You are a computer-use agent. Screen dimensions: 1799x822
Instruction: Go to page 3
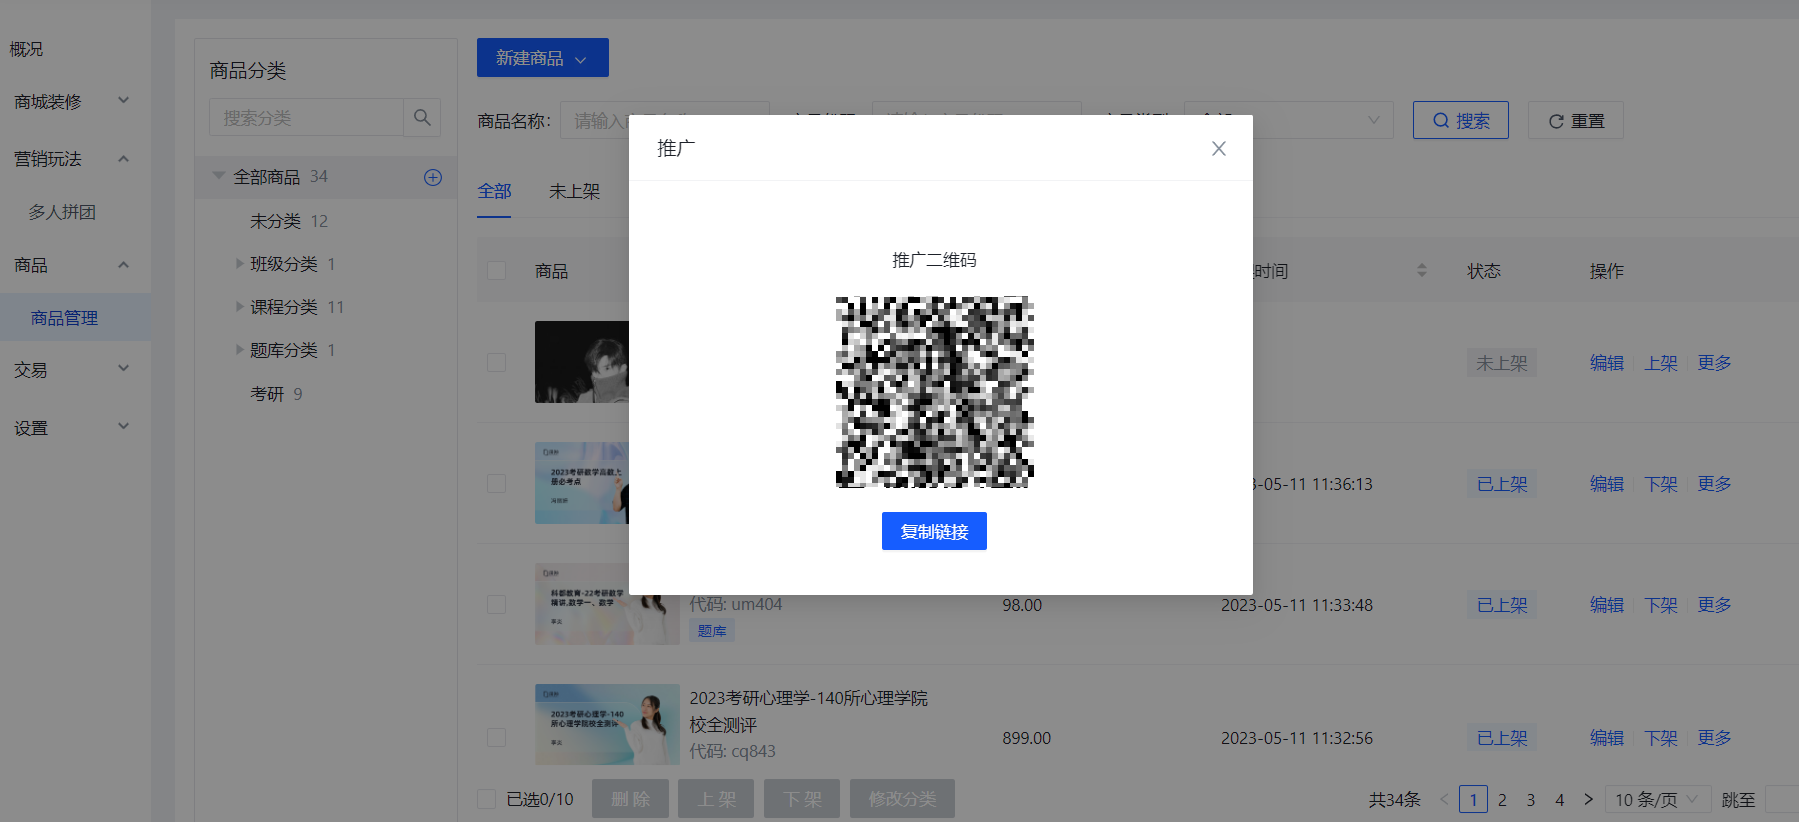pyautogui.click(x=1530, y=799)
